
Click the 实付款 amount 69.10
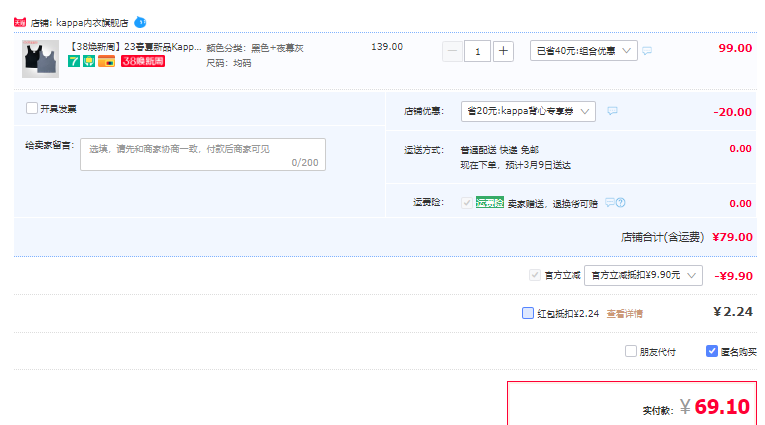point(722,407)
